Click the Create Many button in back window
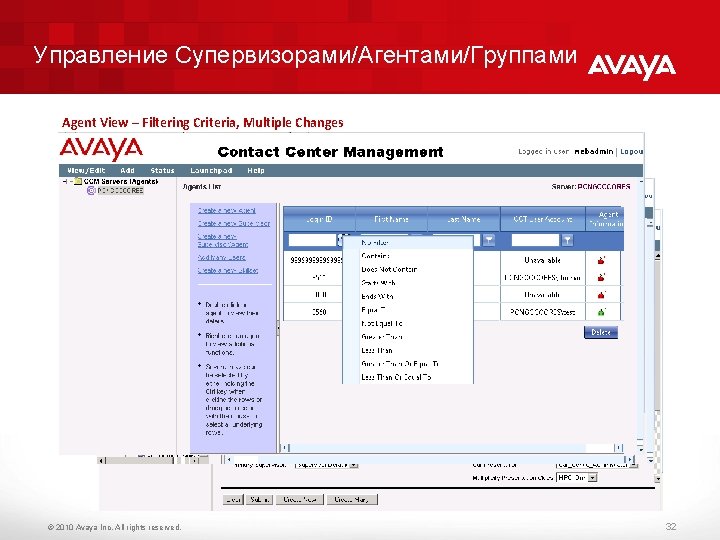The height and width of the screenshot is (540, 720). [x=352, y=499]
